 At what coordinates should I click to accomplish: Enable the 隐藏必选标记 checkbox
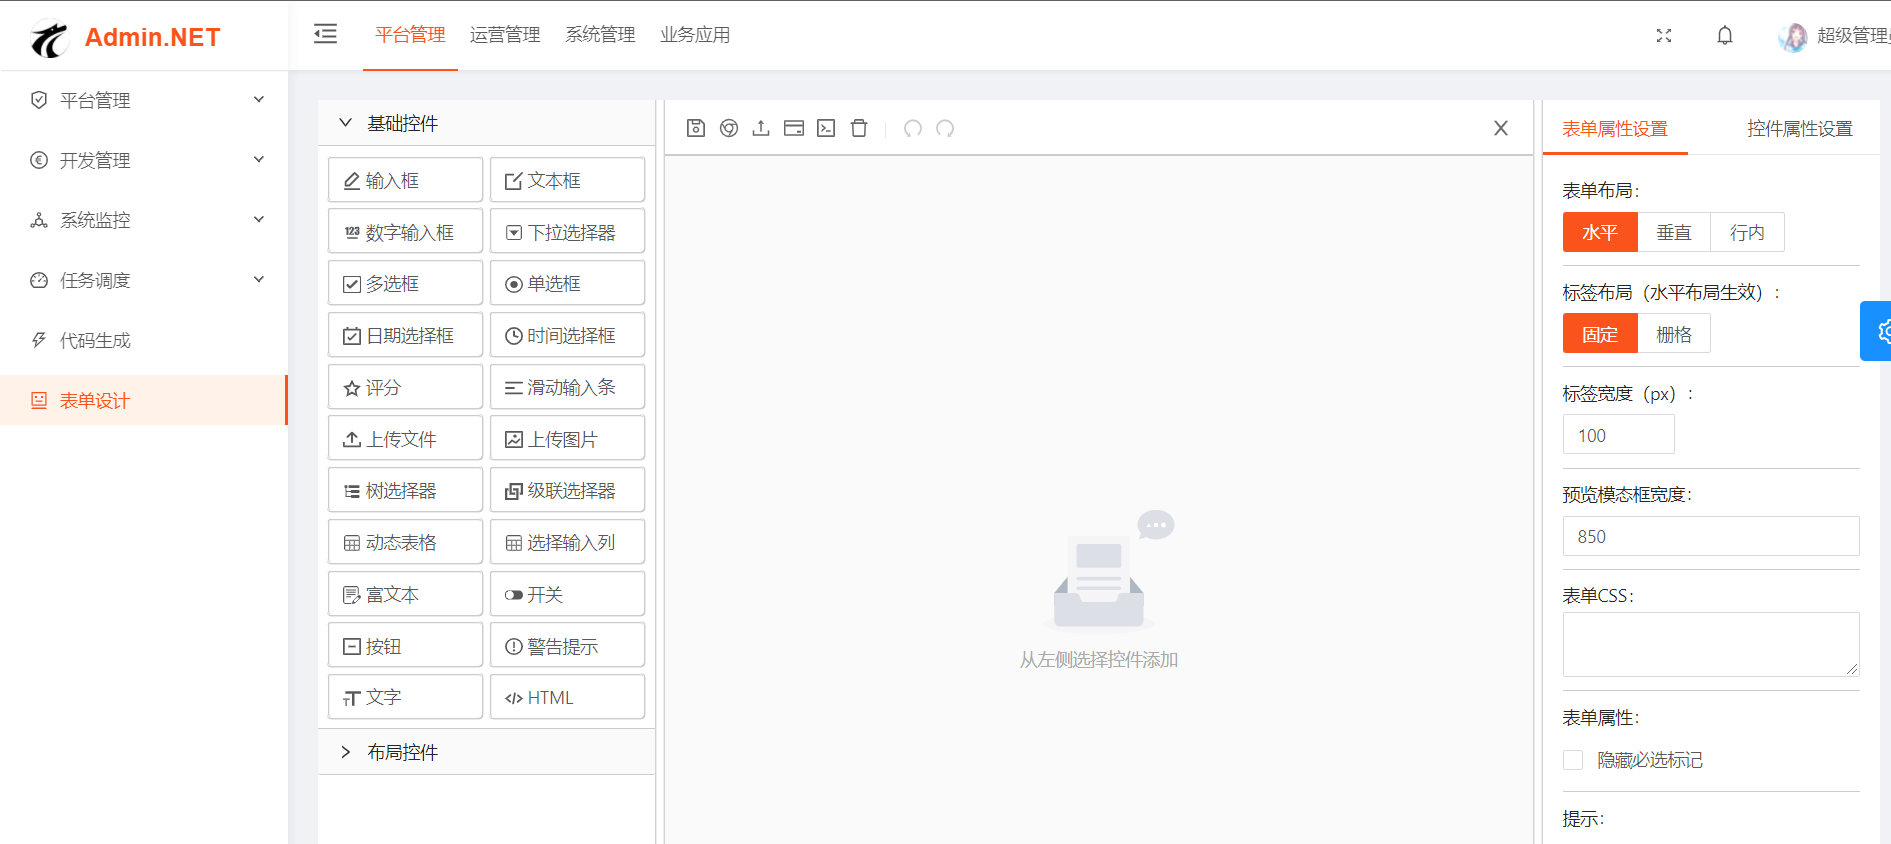(x=1573, y=760)
